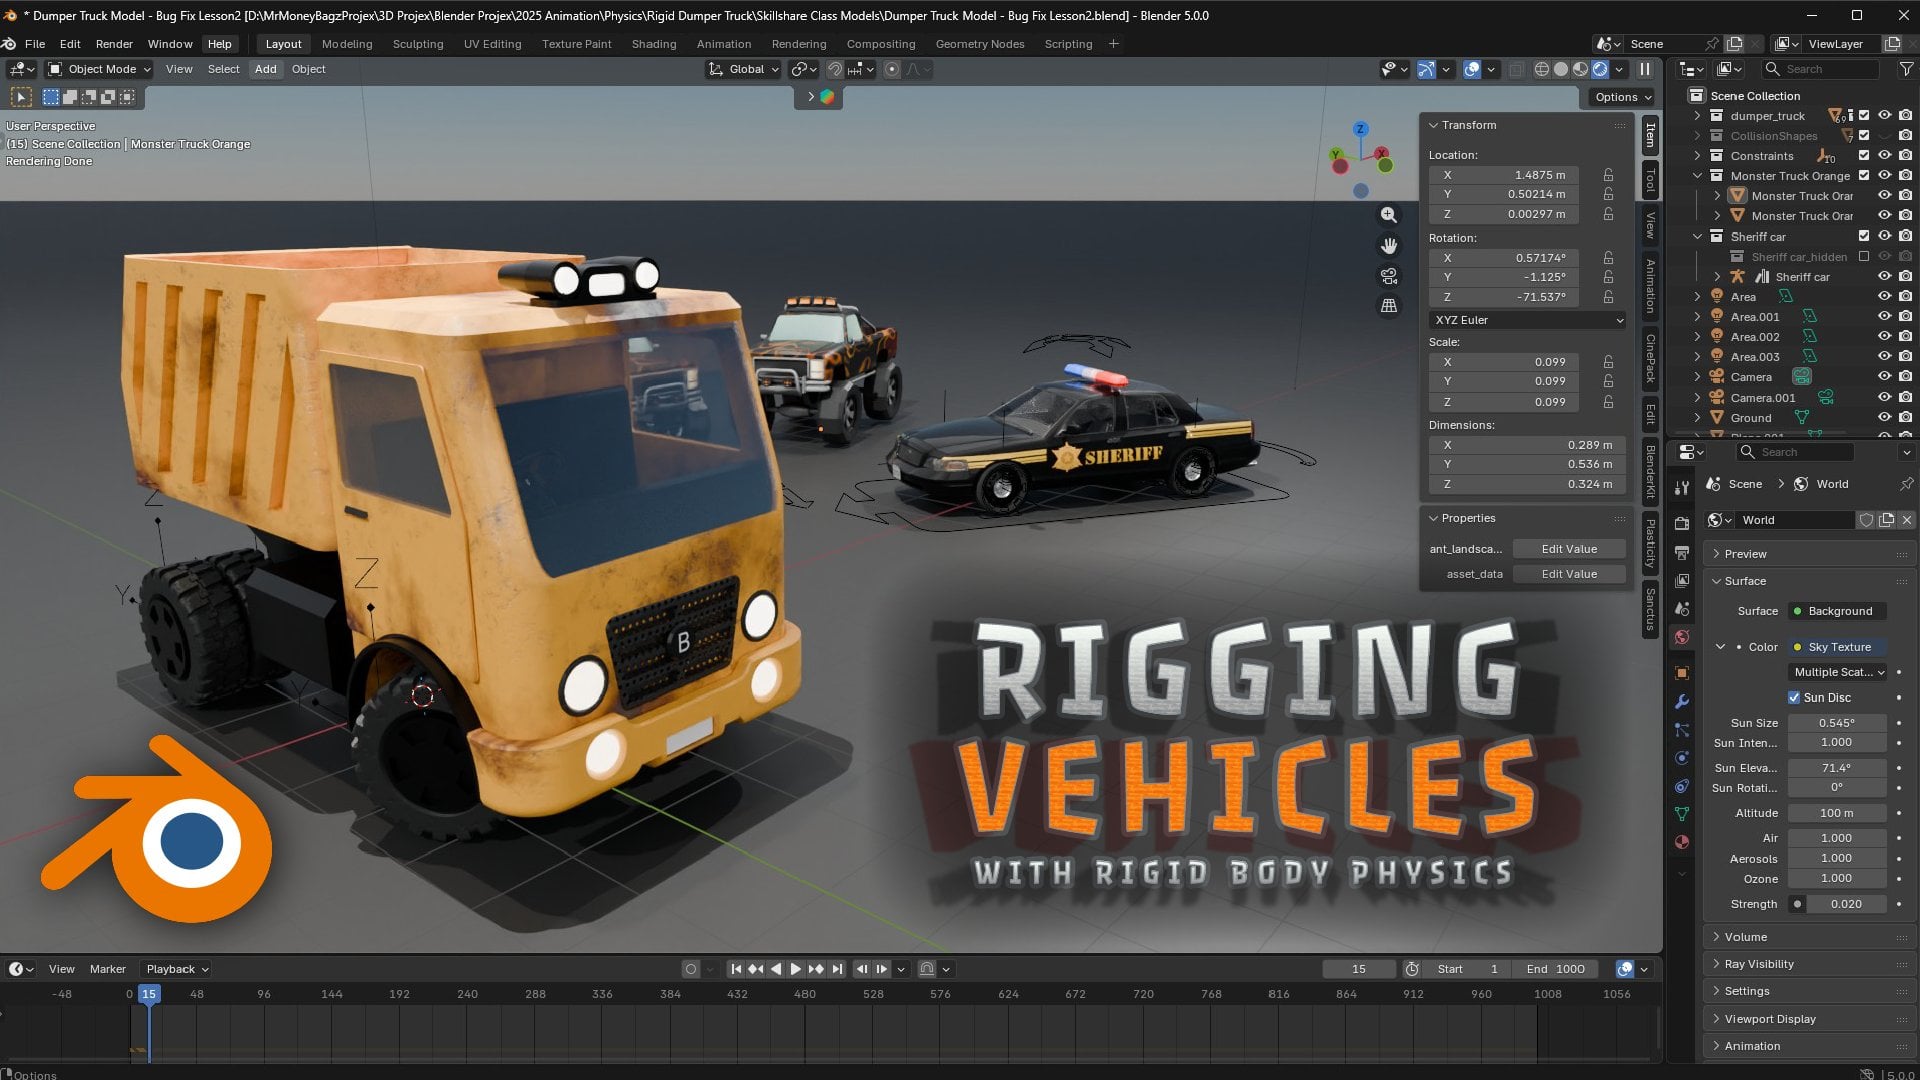Switch to the Shading workspace tab
This screenshot has width=1920, height=1080.
pyautogui.click(x=653, y=44)
